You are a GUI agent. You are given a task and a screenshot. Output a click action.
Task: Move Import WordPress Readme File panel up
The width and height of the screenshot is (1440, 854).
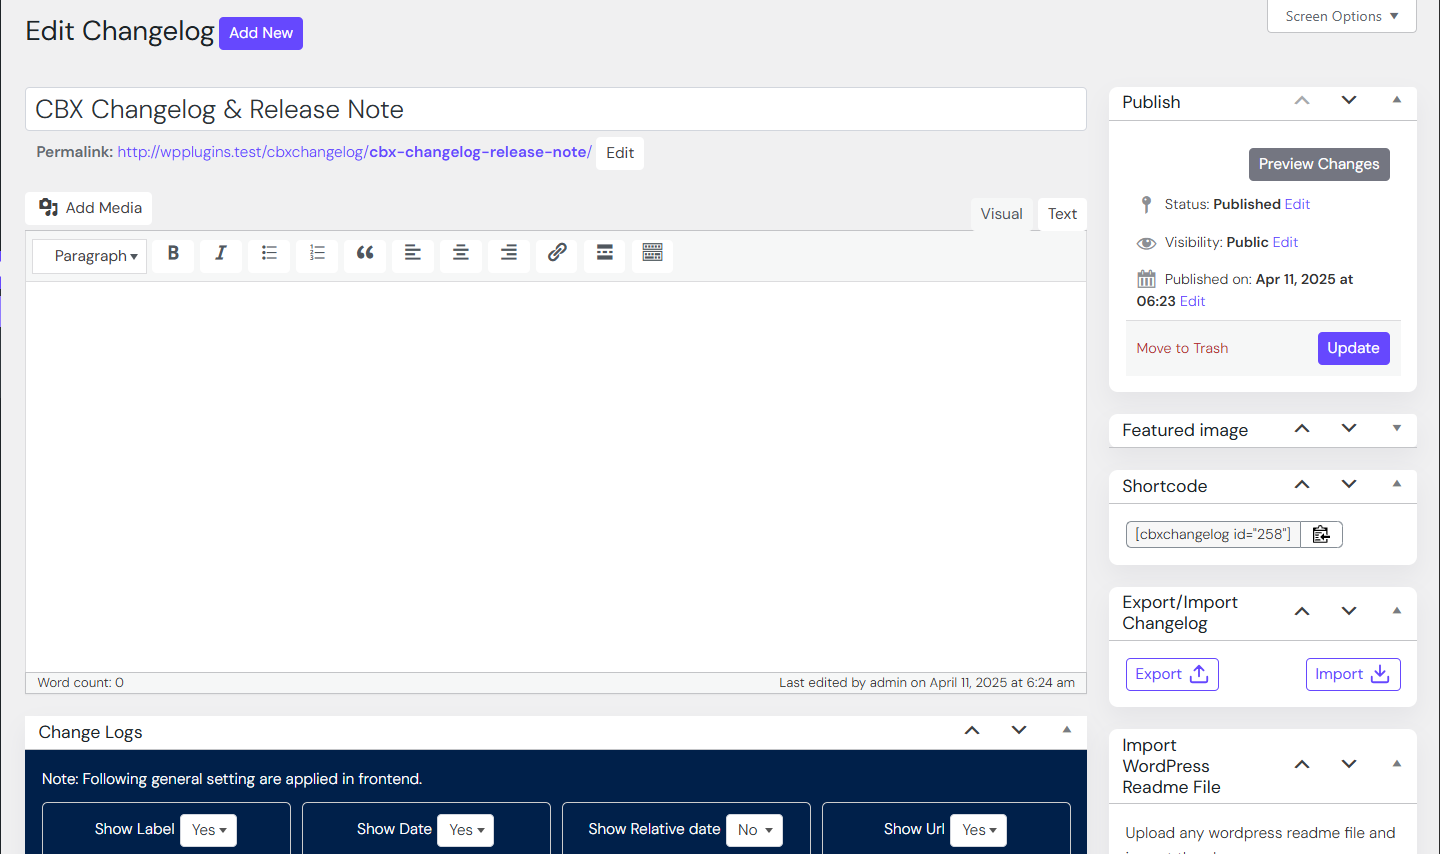point(1302,765)
